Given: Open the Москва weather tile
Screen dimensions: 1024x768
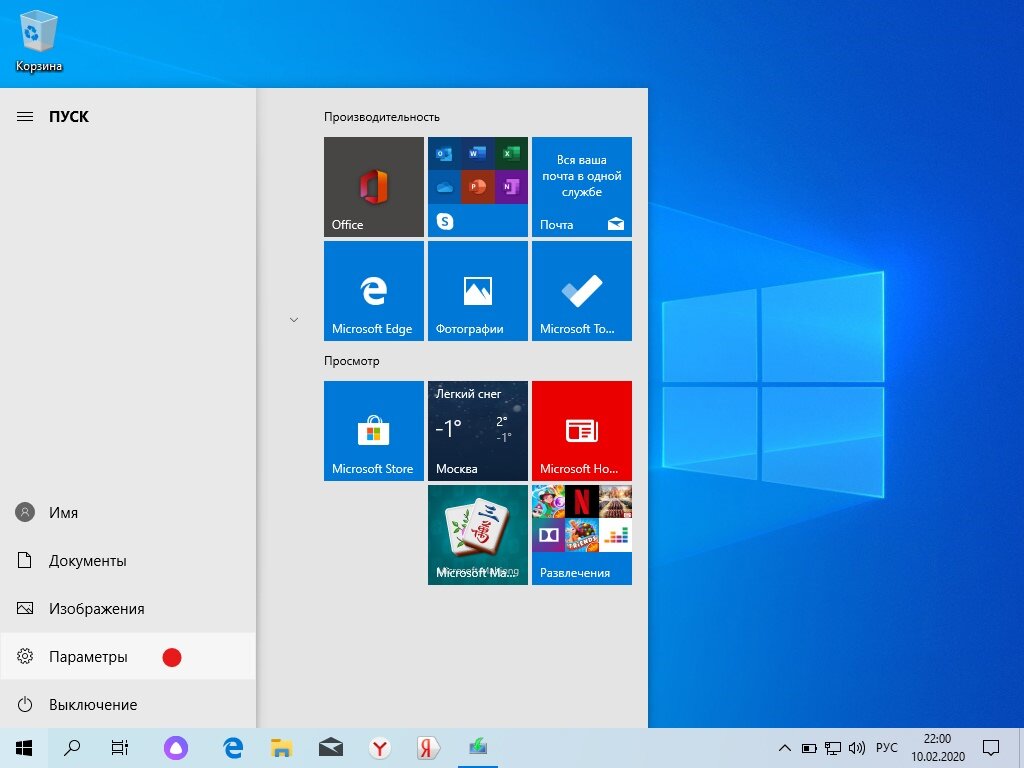Looking at the screenshot, I should click(x=477, y=431).
